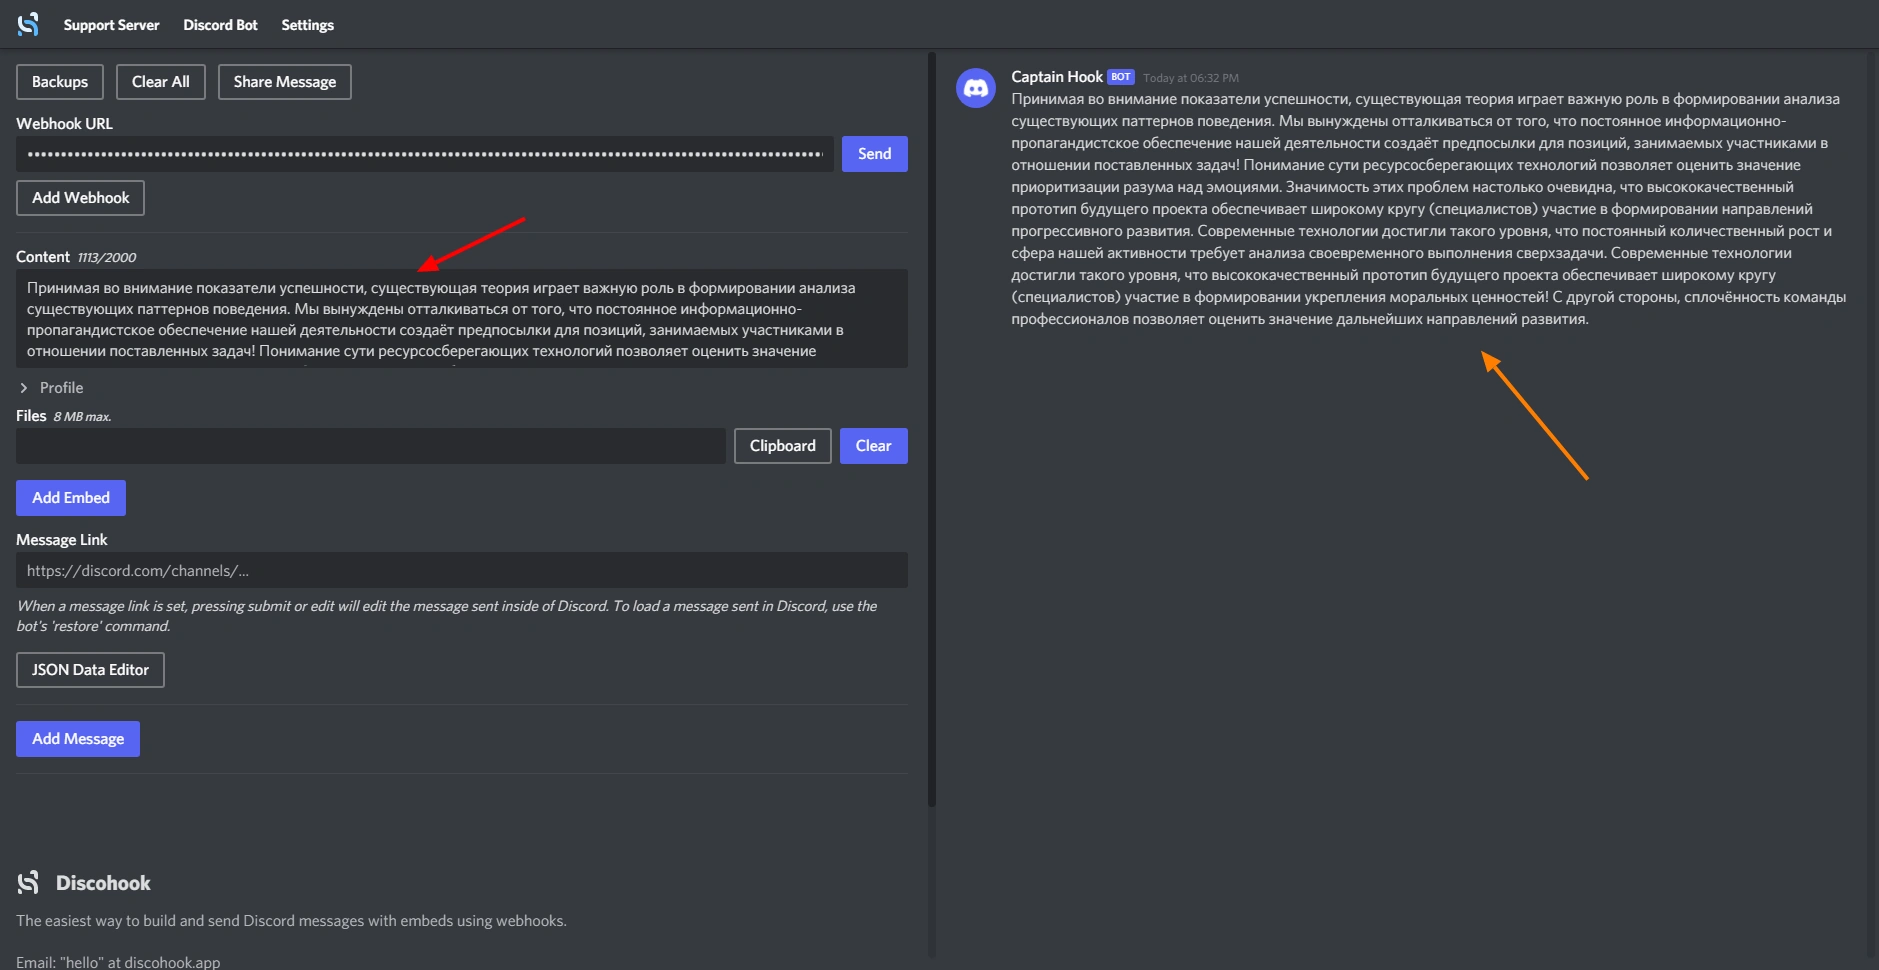Screen dimensions: 1879x970
Task: Focus the Message Link field
Action: (x=462, y=570)
